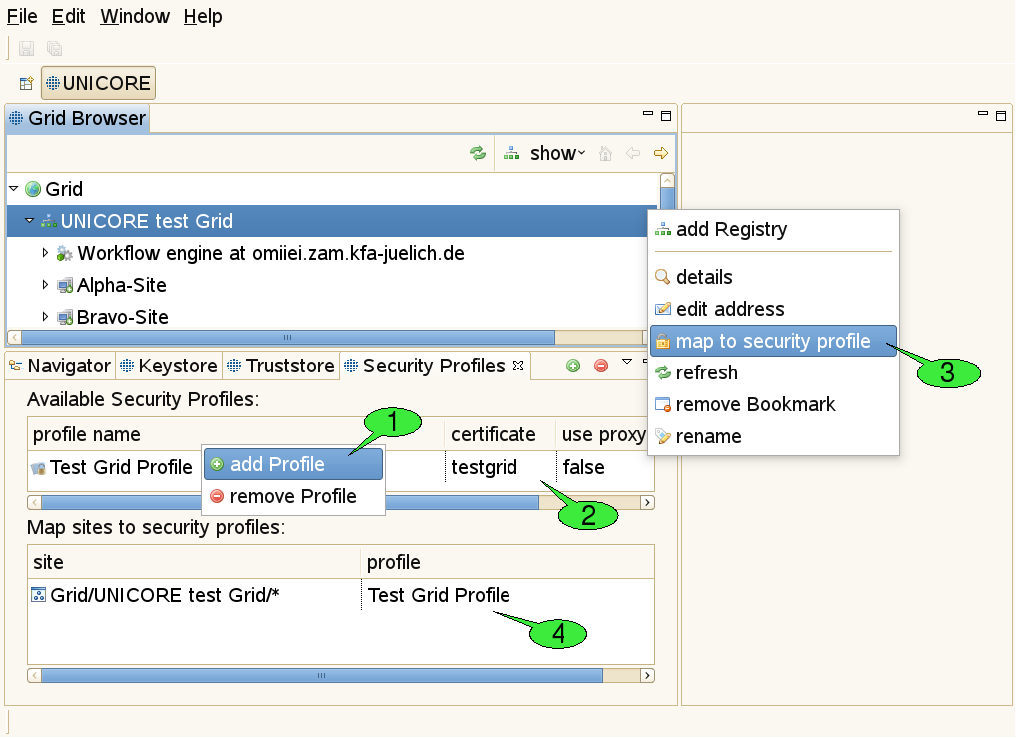Choose add Registry from context menu

click(x=773, y=229)
